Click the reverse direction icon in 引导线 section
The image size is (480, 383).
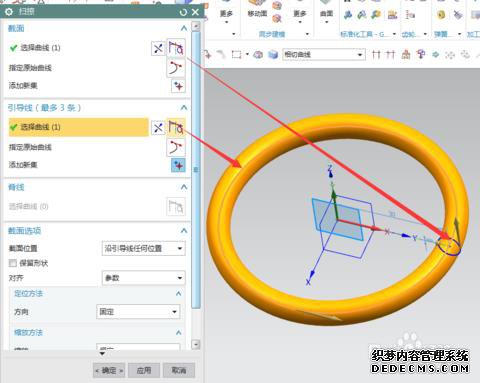click(158, 128)
